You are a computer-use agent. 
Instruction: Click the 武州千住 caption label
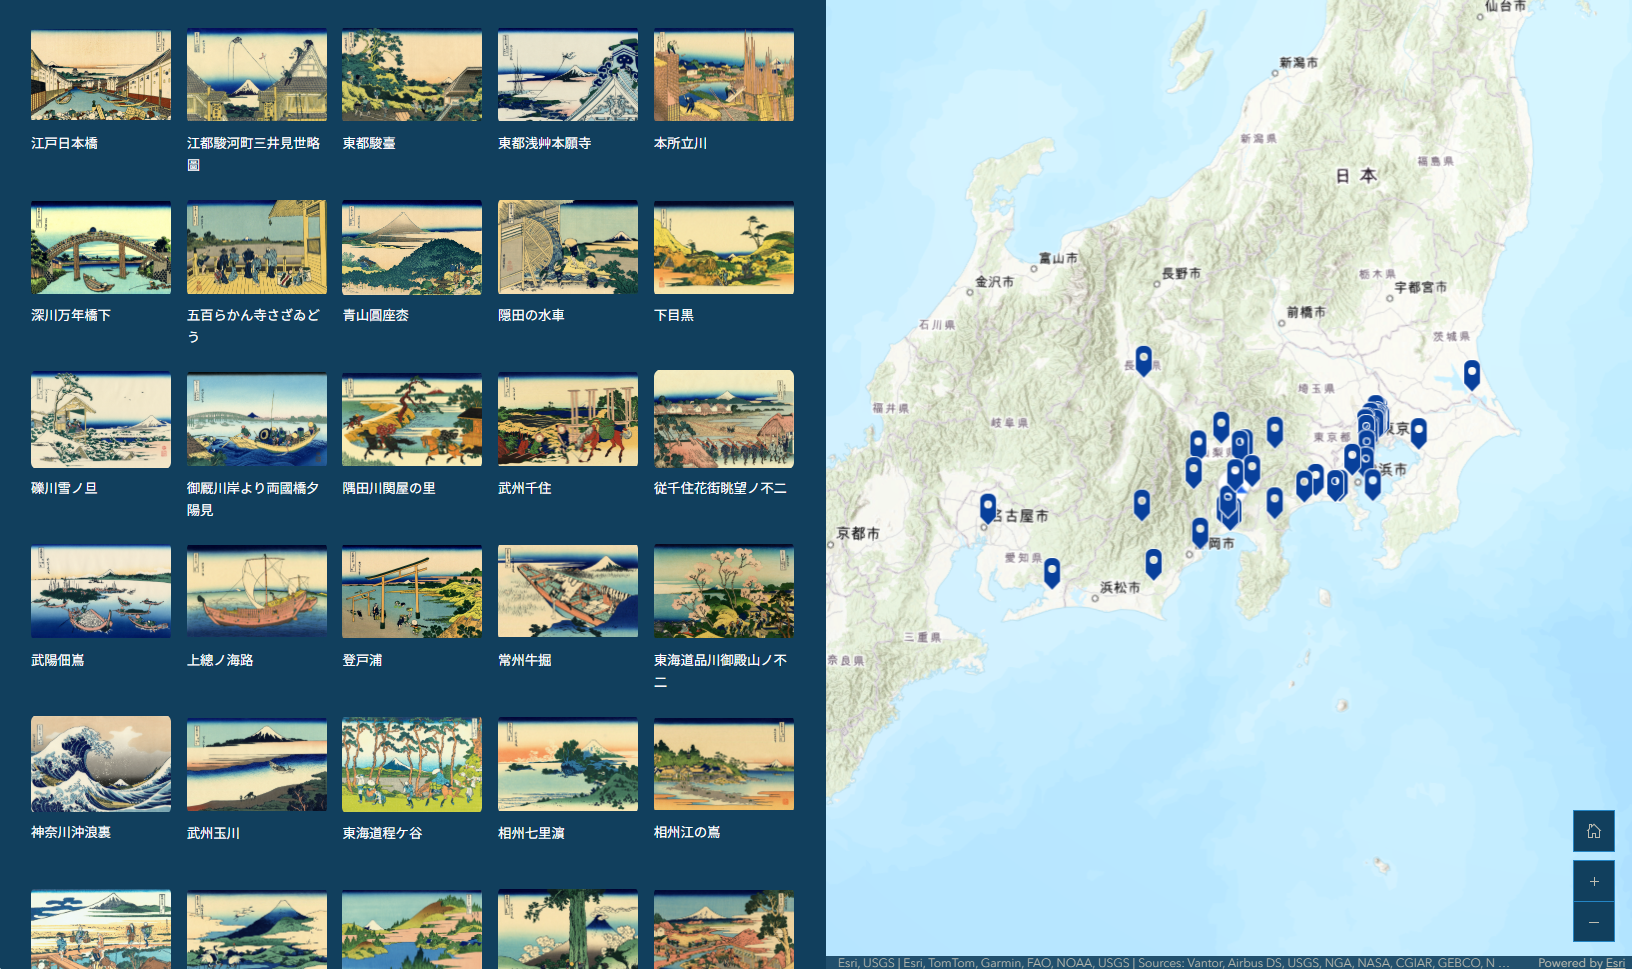pyautogui.click(x=525, y=488)
